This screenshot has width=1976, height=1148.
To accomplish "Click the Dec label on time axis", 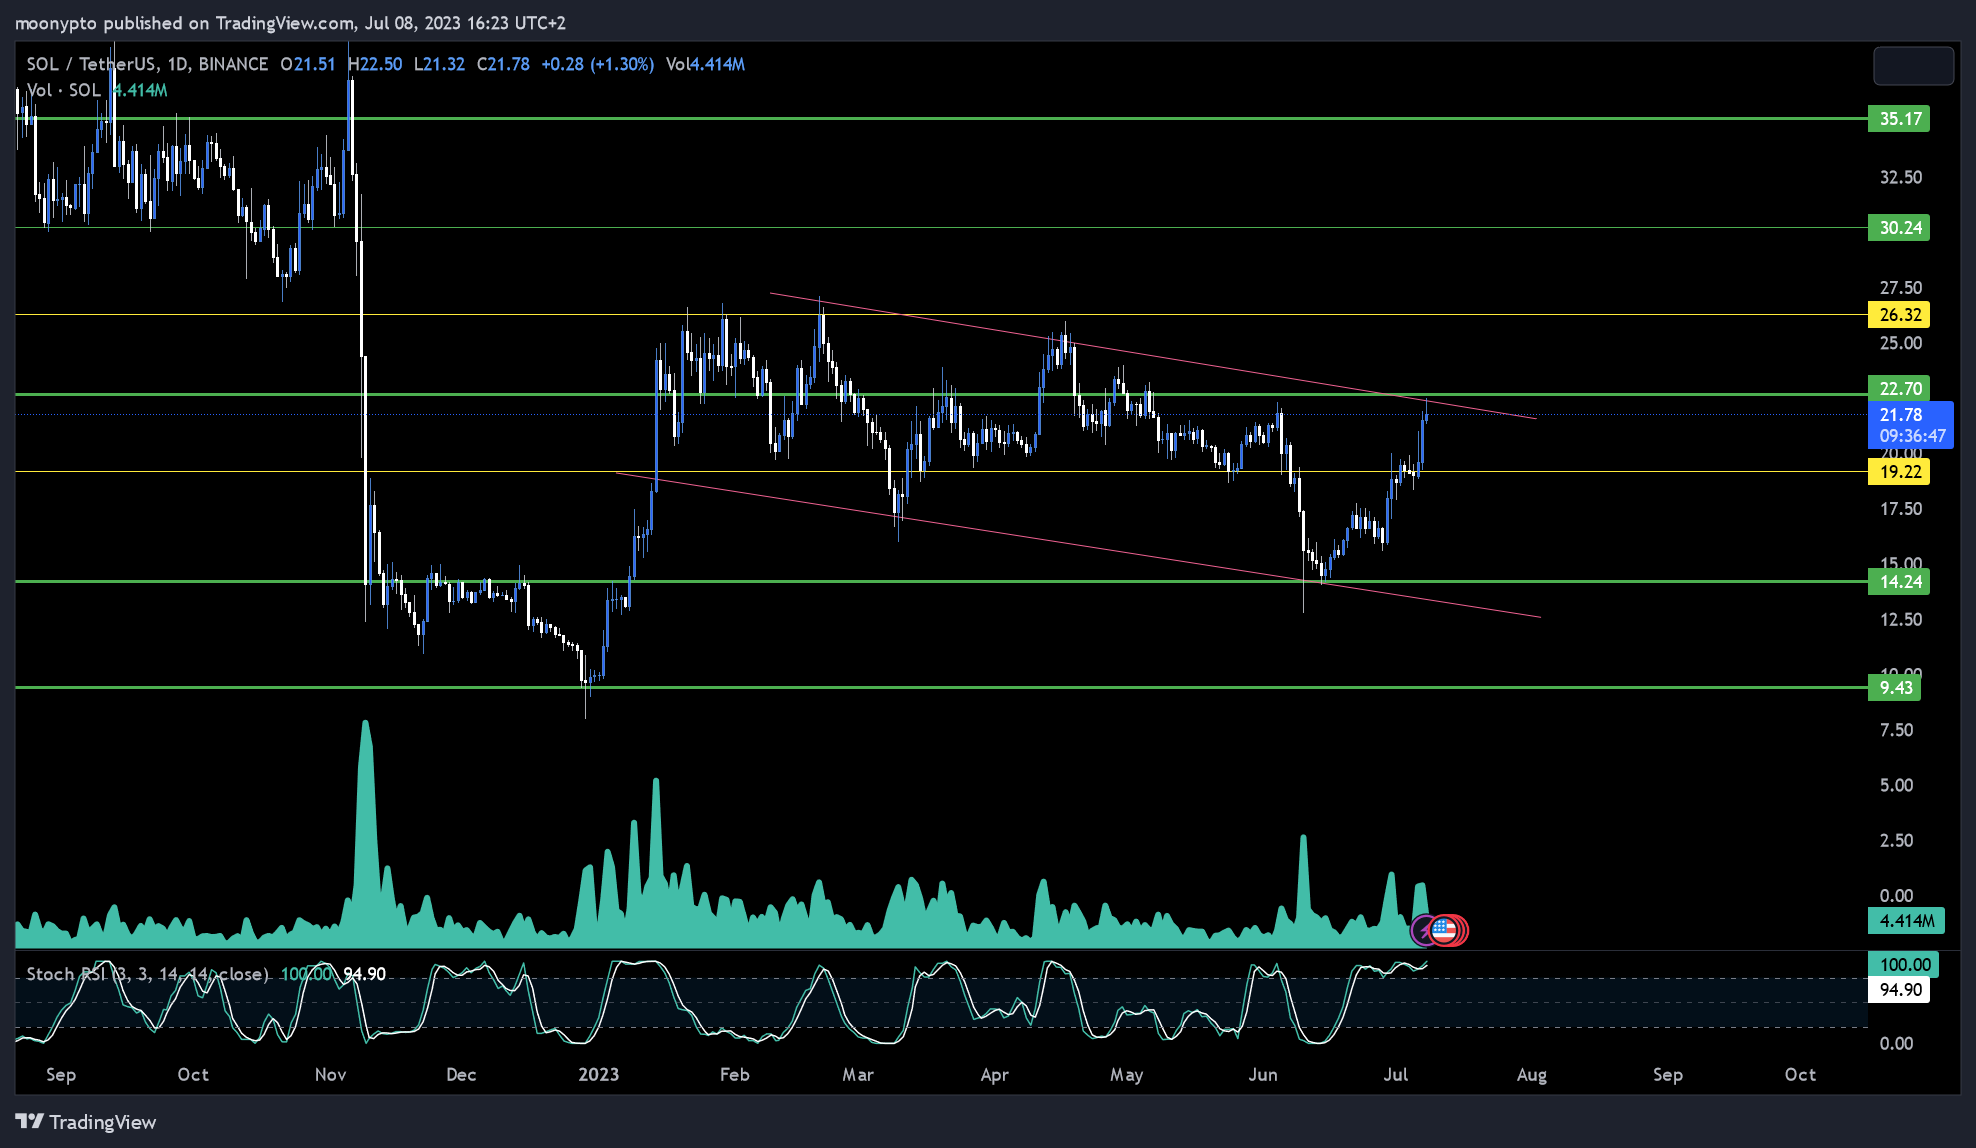I will point(461,1075).
